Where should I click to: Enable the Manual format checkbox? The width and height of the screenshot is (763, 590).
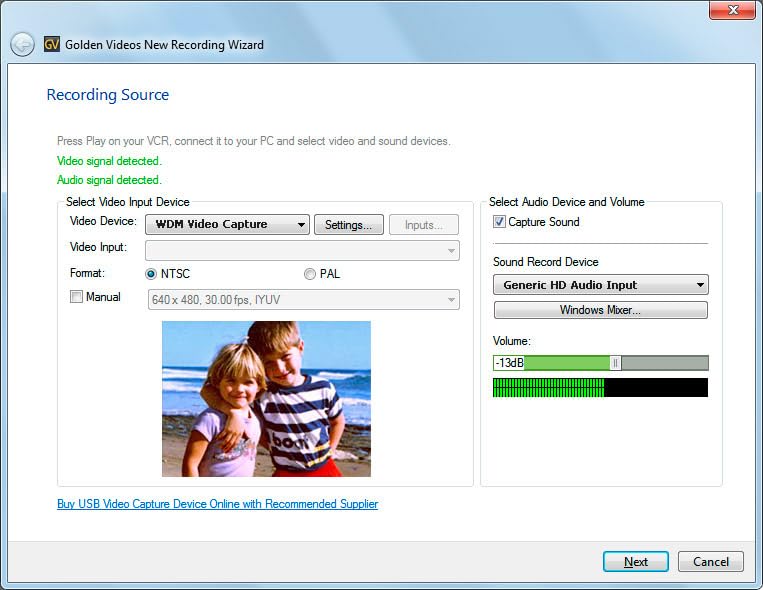(76, 297)
